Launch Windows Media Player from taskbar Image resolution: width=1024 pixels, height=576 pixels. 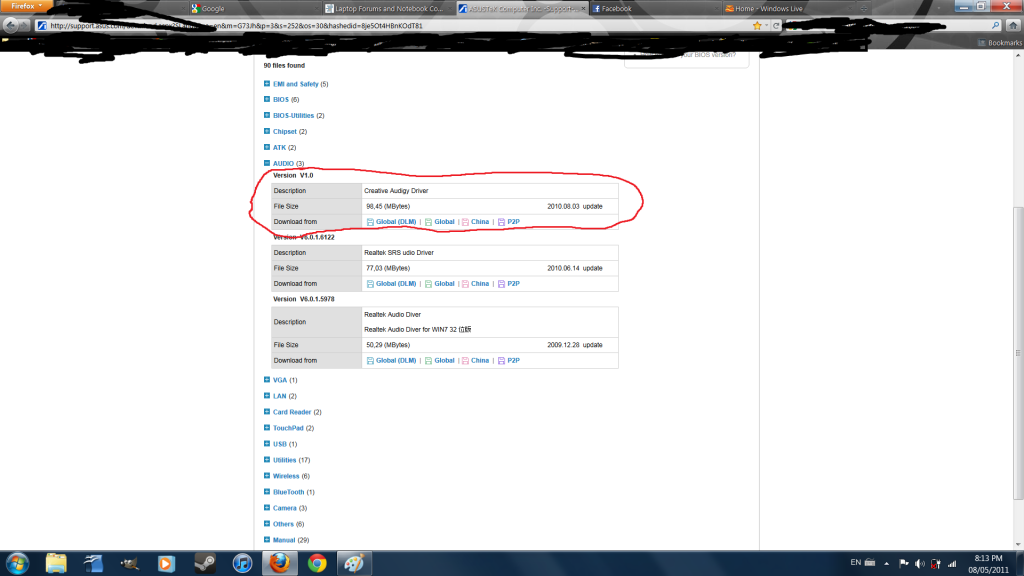(167, 563)
